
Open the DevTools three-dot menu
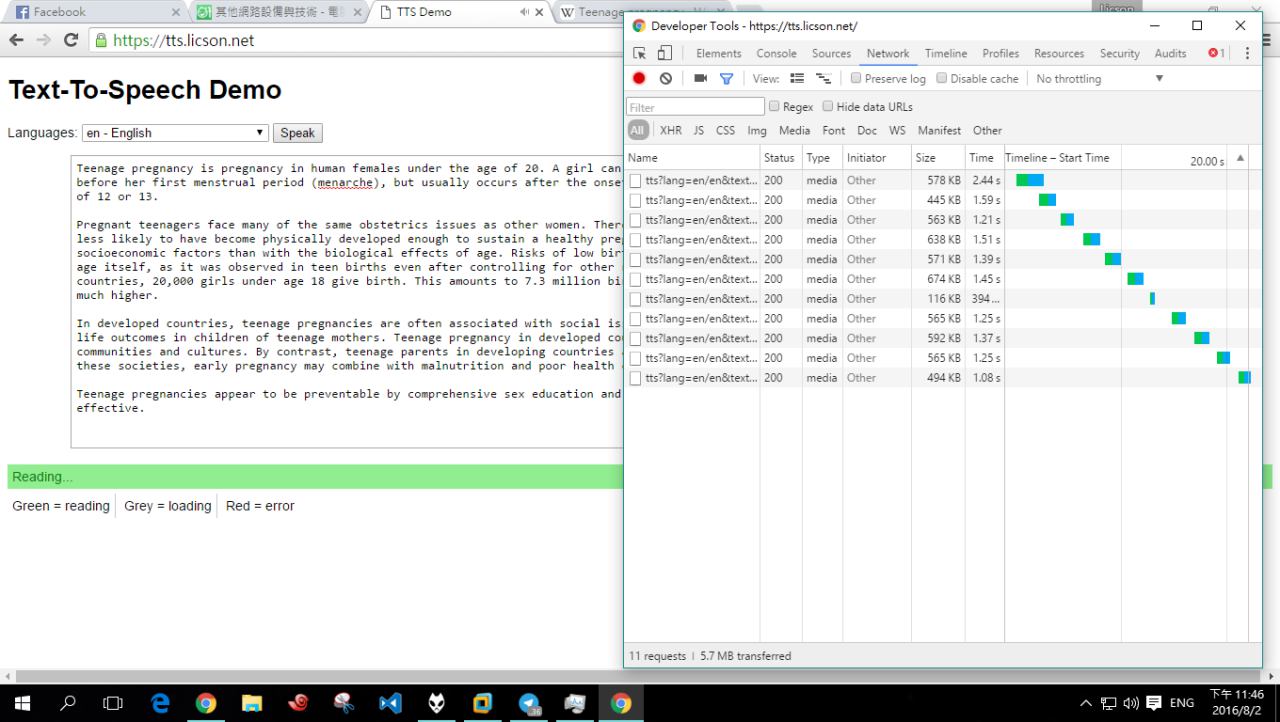1247,54
